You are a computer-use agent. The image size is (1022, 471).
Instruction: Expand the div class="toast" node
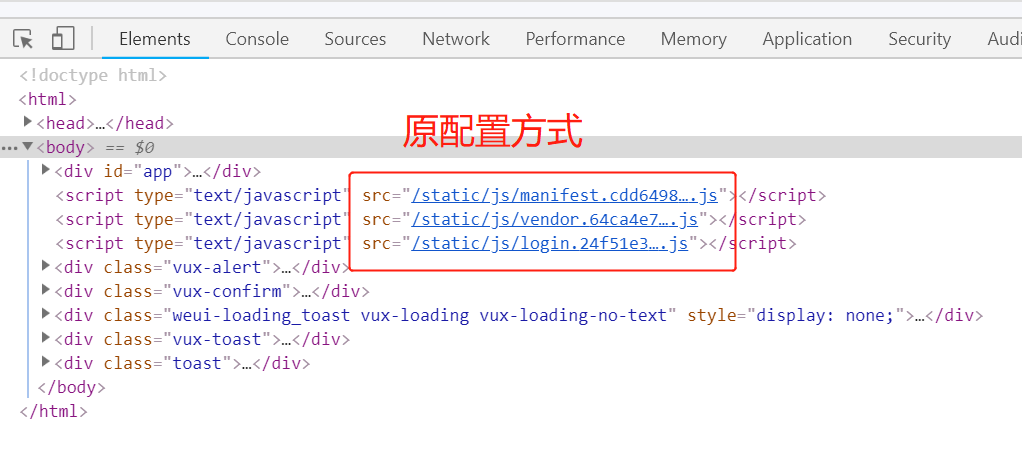[x=45, y=362]
